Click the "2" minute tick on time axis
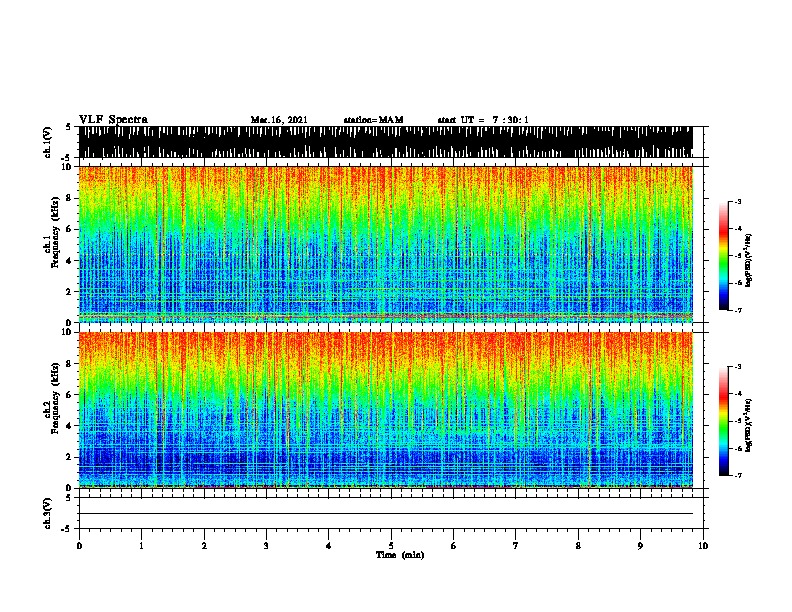Image resolution: width=792 pixels, height=612 pixels. pyautogui.click(x=204, y=545)
